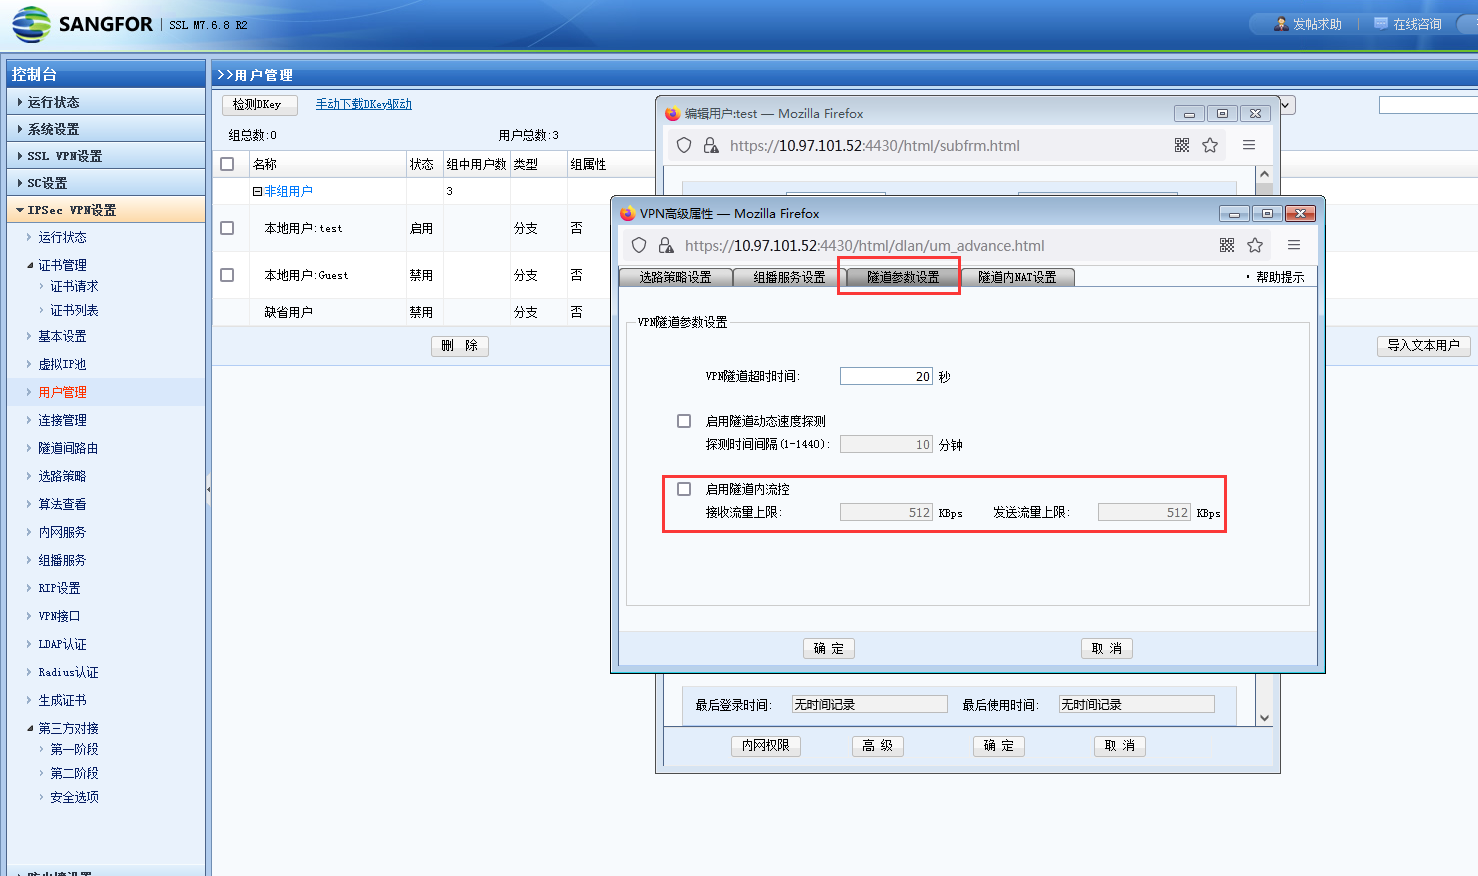
Task: Bookmark the um_advance.html page with star icon
Action: click(1255, 245)
